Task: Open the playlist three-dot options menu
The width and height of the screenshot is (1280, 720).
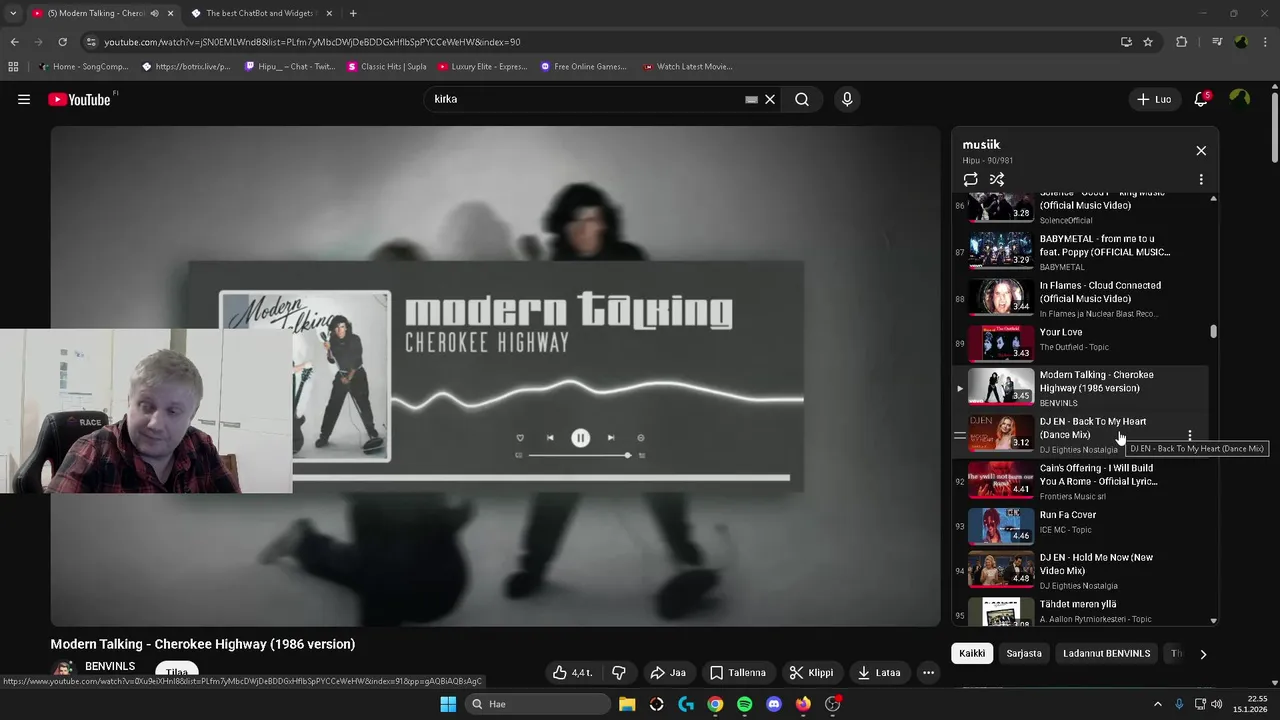Action: click(x=1201, y=180)
